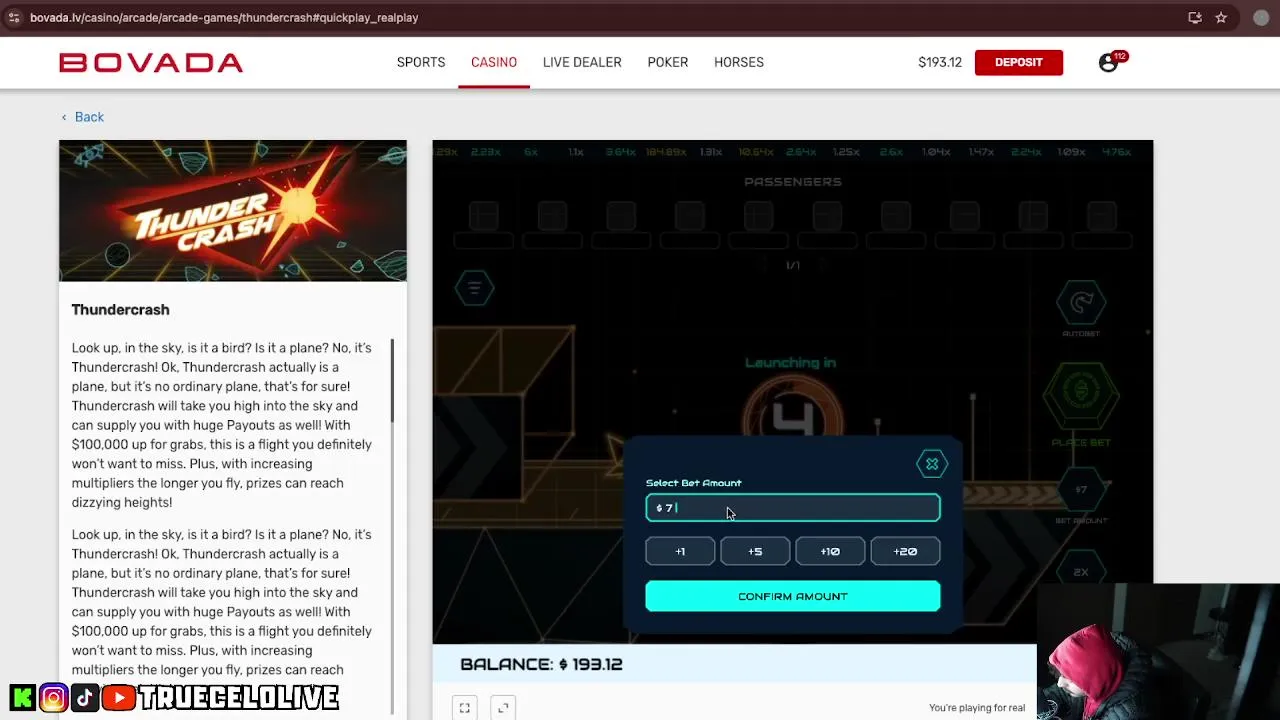Click the Thundercrash title heading
Image resolution: width=1280 pixels, height=720 pixels.
(120, 310)
